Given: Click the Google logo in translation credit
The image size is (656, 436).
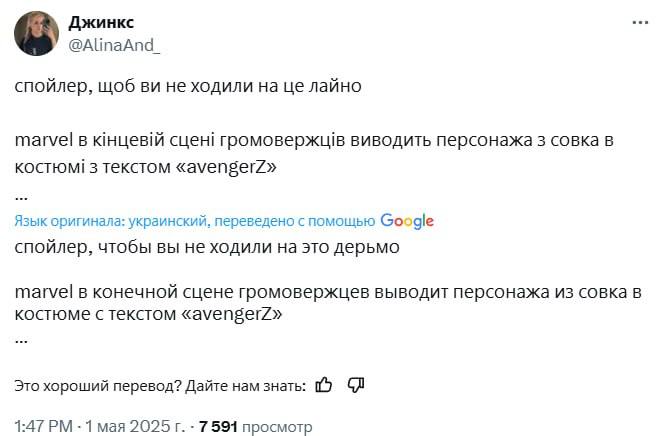Looking at the screenshot, I should [406, 221].
